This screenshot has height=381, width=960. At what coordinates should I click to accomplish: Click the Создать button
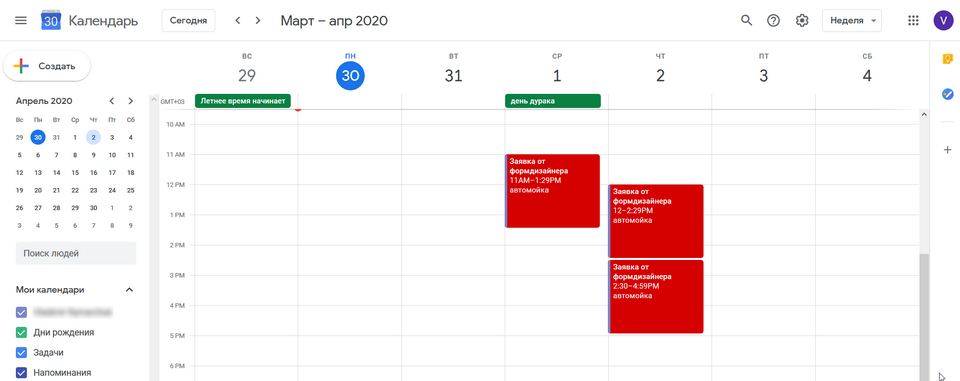47,66
